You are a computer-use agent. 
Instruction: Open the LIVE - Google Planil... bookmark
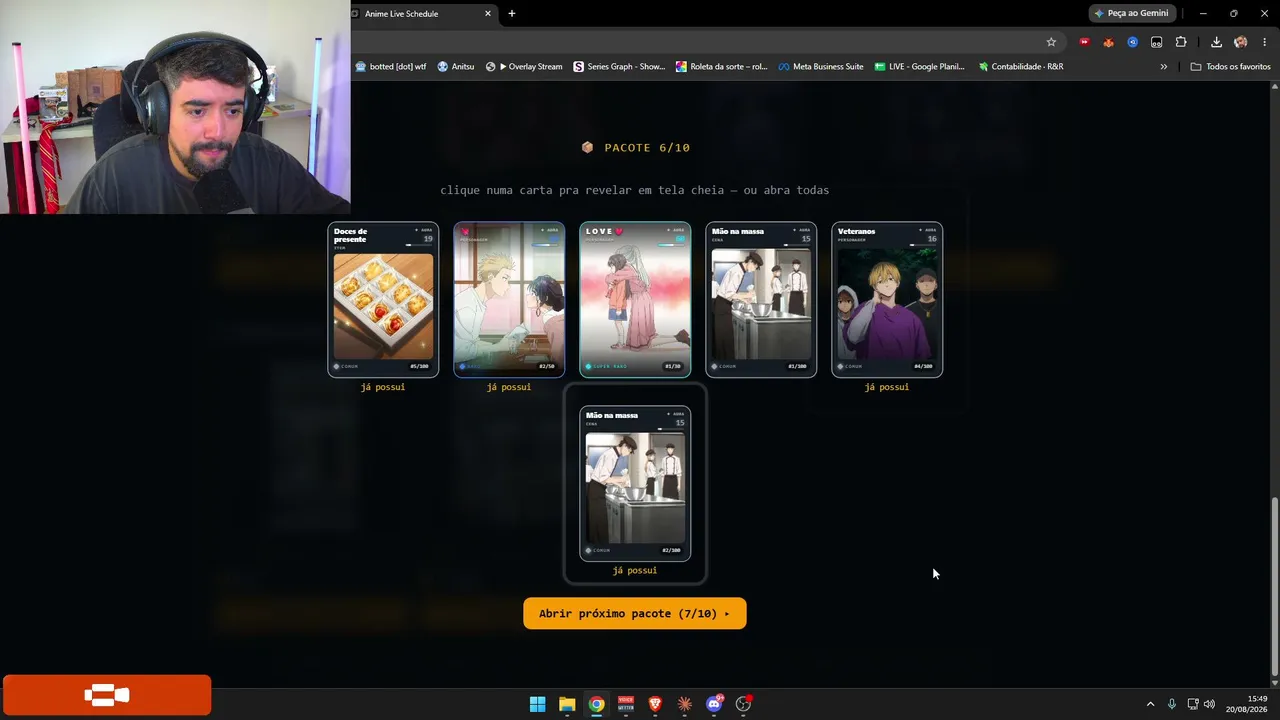919,67
